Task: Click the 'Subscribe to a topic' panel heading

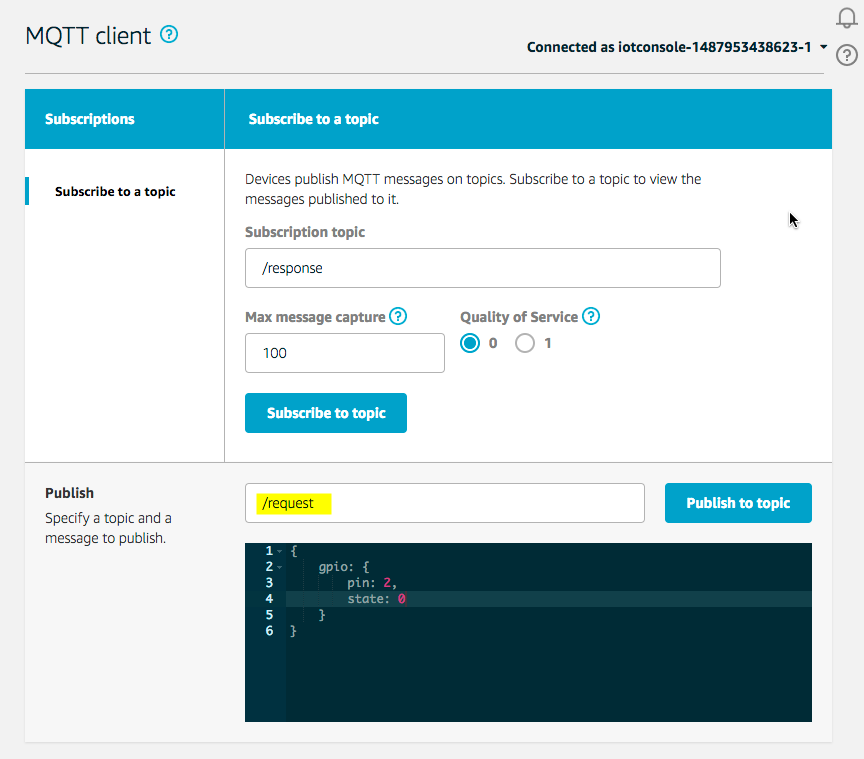Action: (x=314, y=119)
